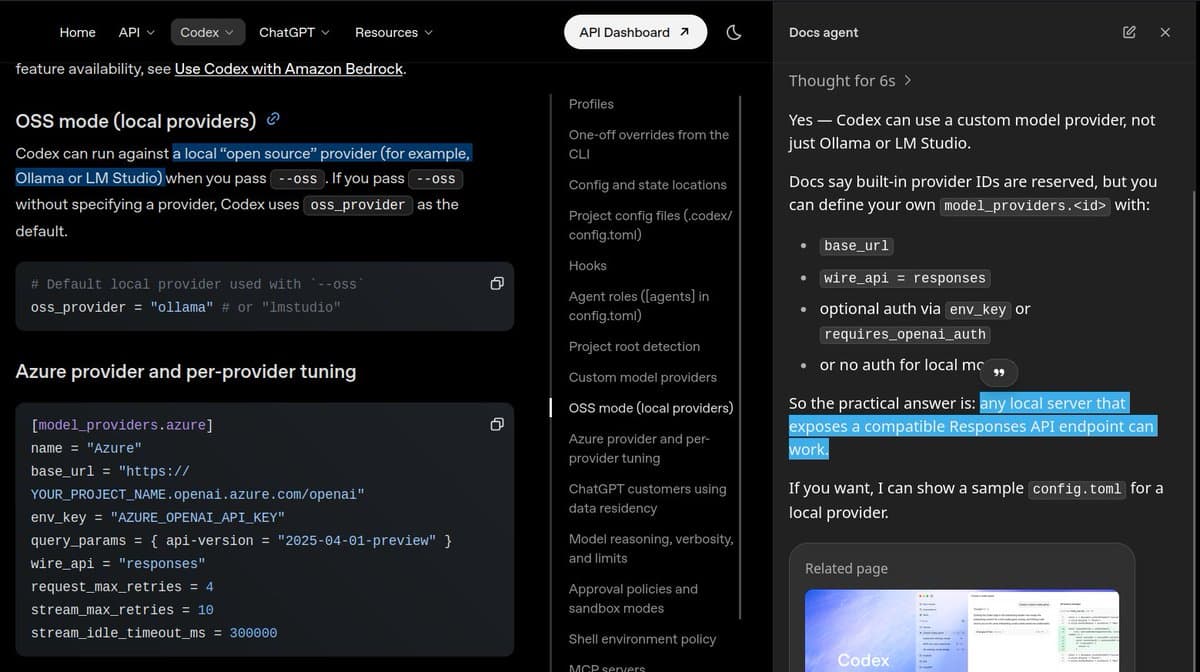Copy the model_providers.azure code block
Image resolution: width=1200 pixels, height=672 pixels.
[x=497, y=425]
